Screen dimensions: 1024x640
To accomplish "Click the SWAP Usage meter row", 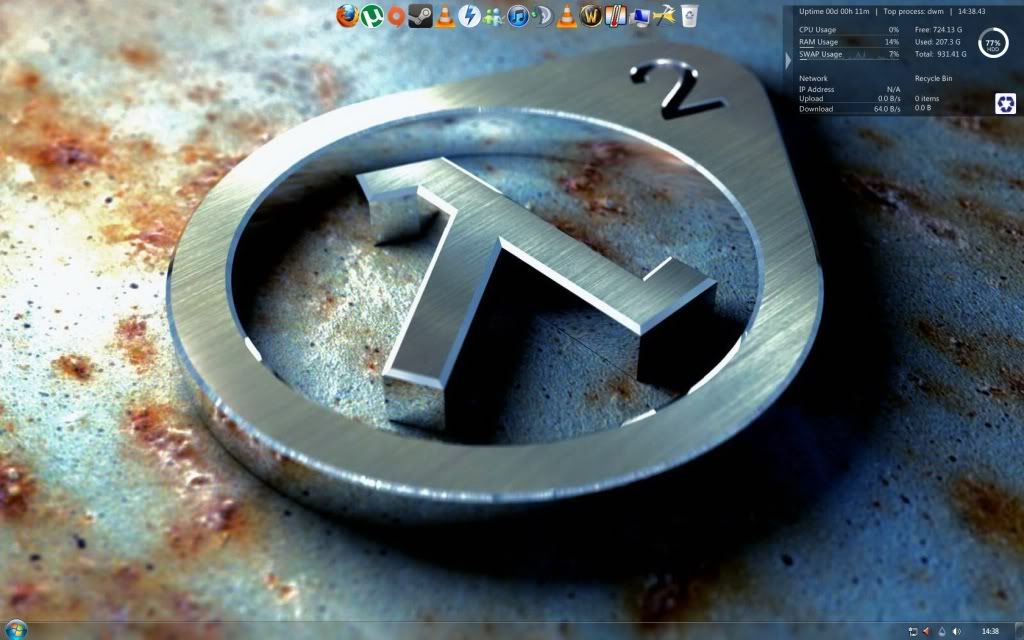I will pyautogui.click(x=849, y=54).
